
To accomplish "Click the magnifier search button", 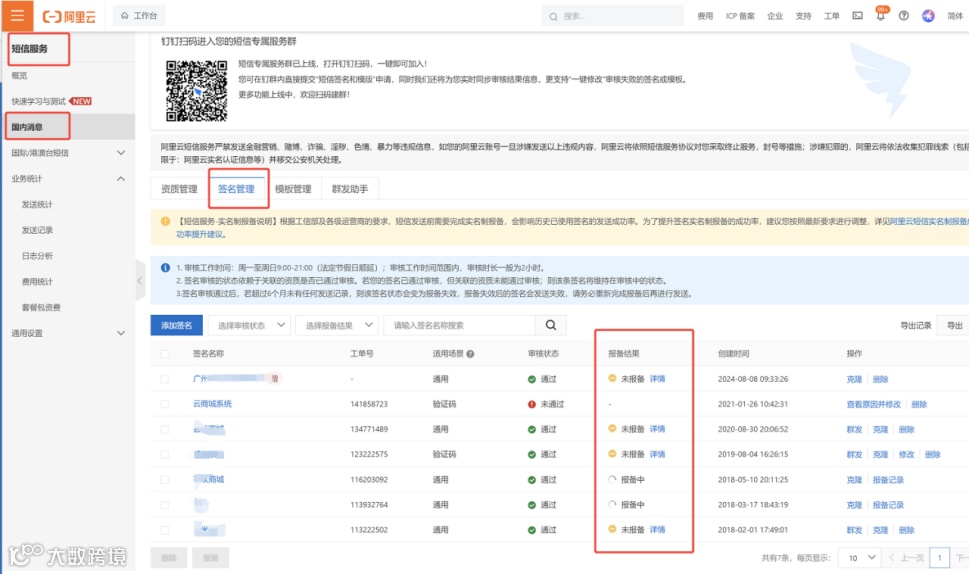I will (x=551, y=326).
